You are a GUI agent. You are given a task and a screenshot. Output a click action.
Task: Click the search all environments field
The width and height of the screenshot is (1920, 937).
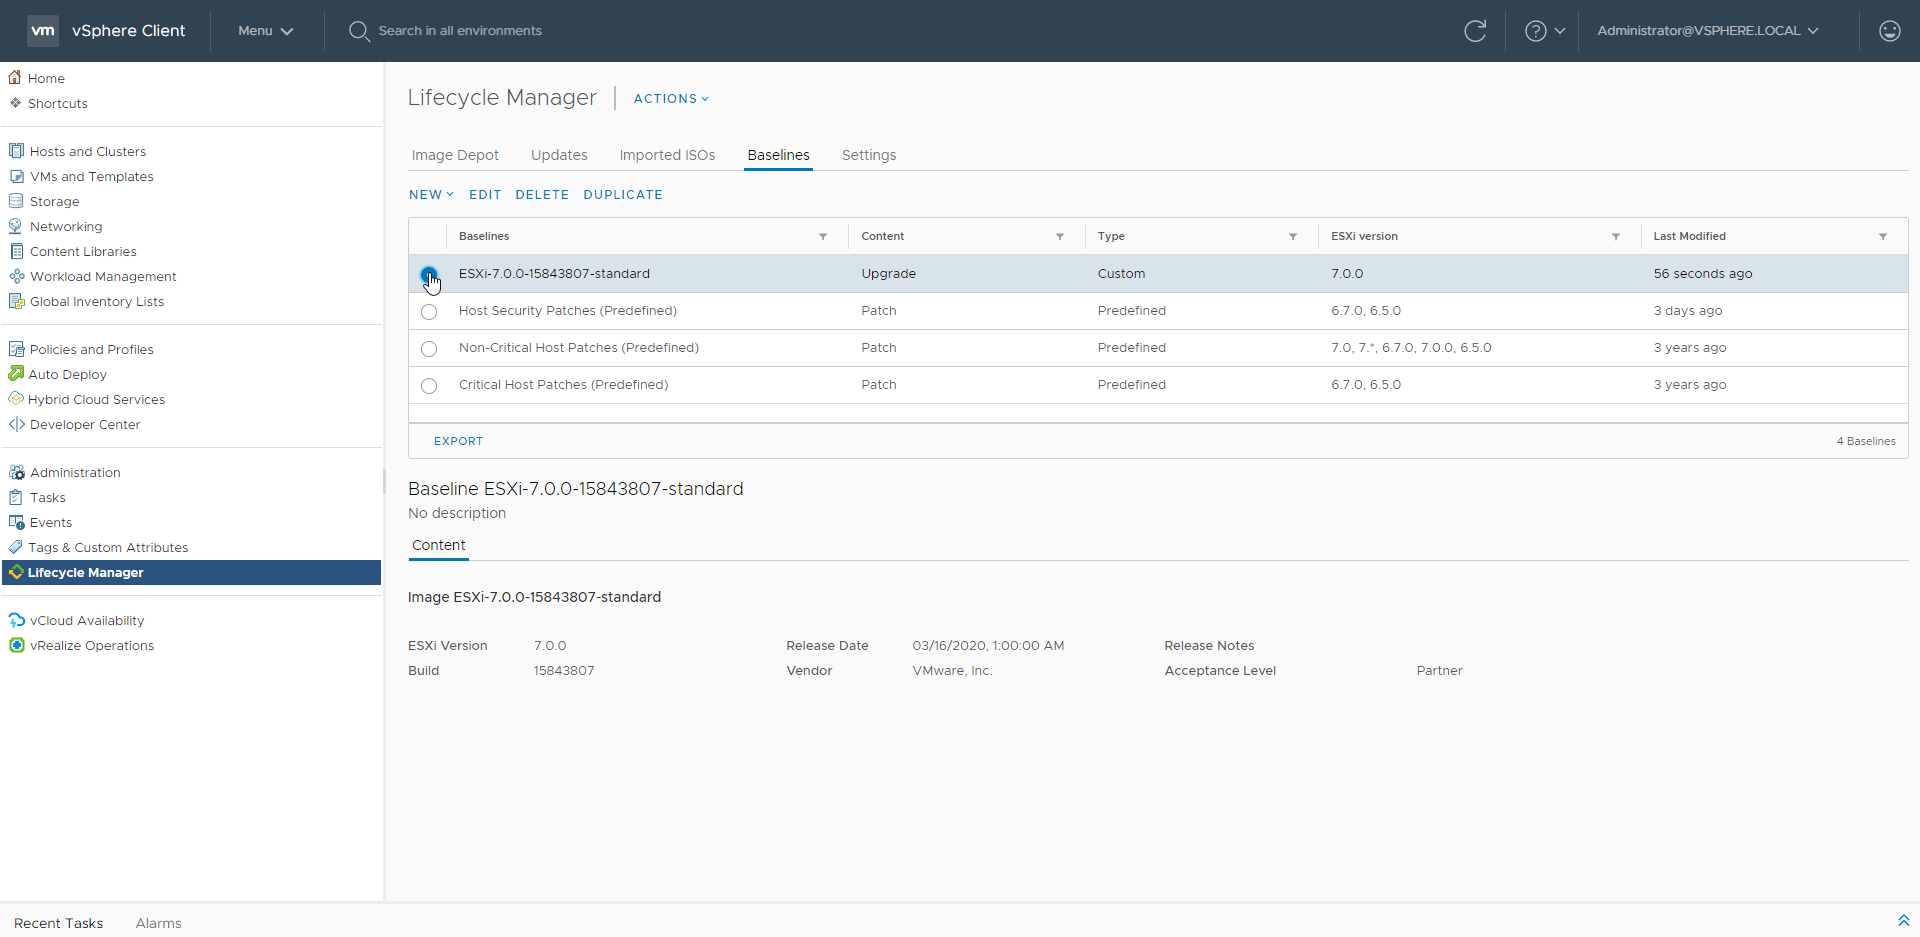(460, 31)
